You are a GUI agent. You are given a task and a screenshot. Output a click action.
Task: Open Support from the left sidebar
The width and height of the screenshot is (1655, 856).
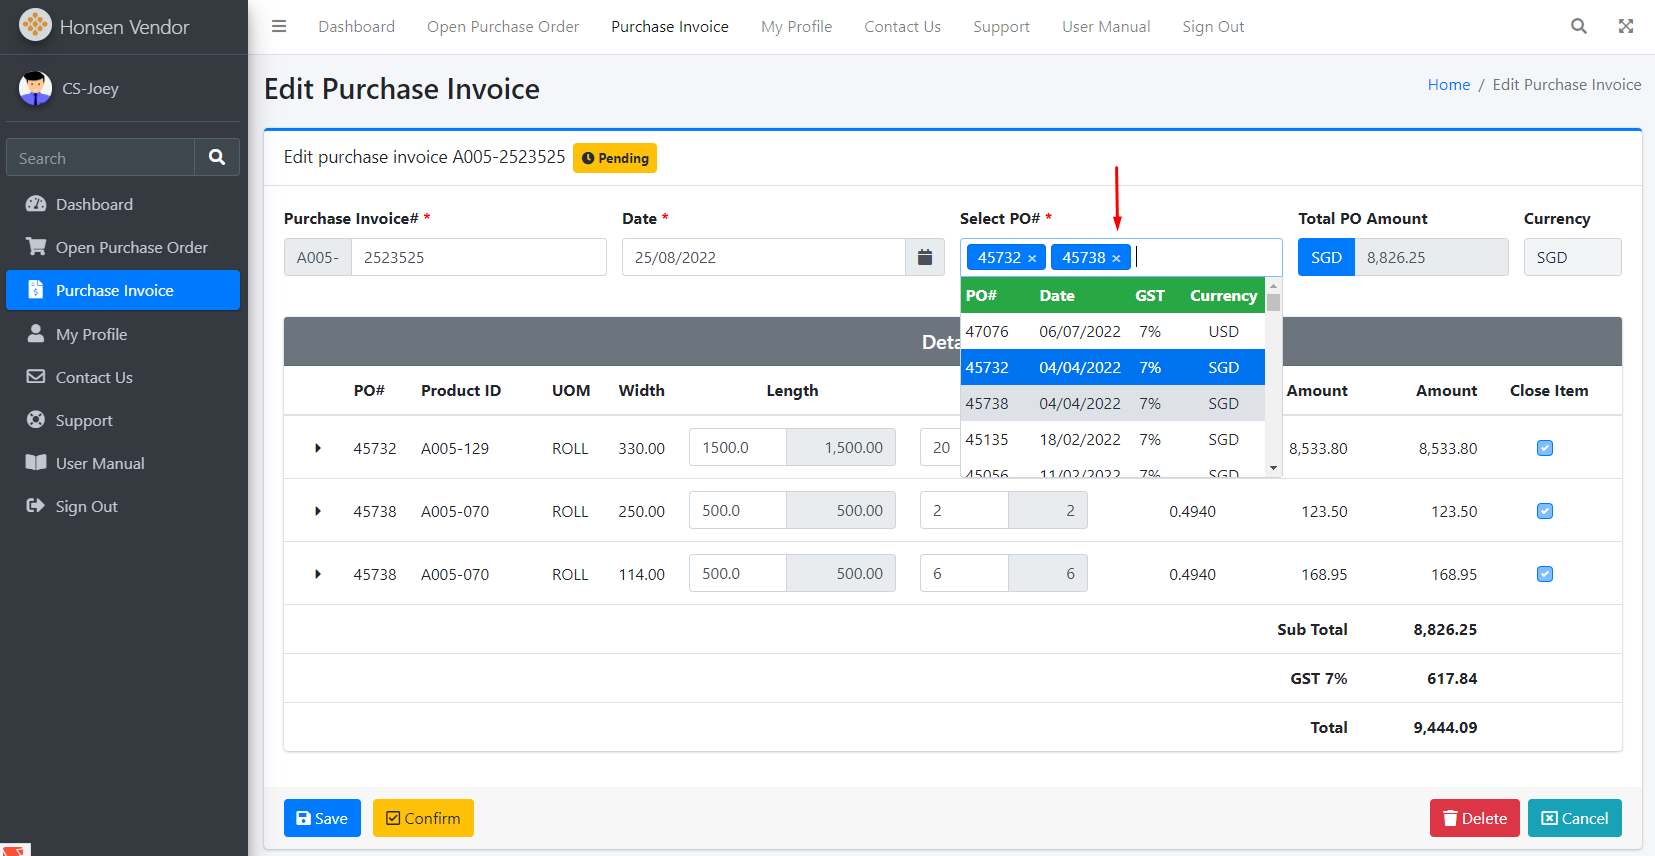click(x=84, y=421)
